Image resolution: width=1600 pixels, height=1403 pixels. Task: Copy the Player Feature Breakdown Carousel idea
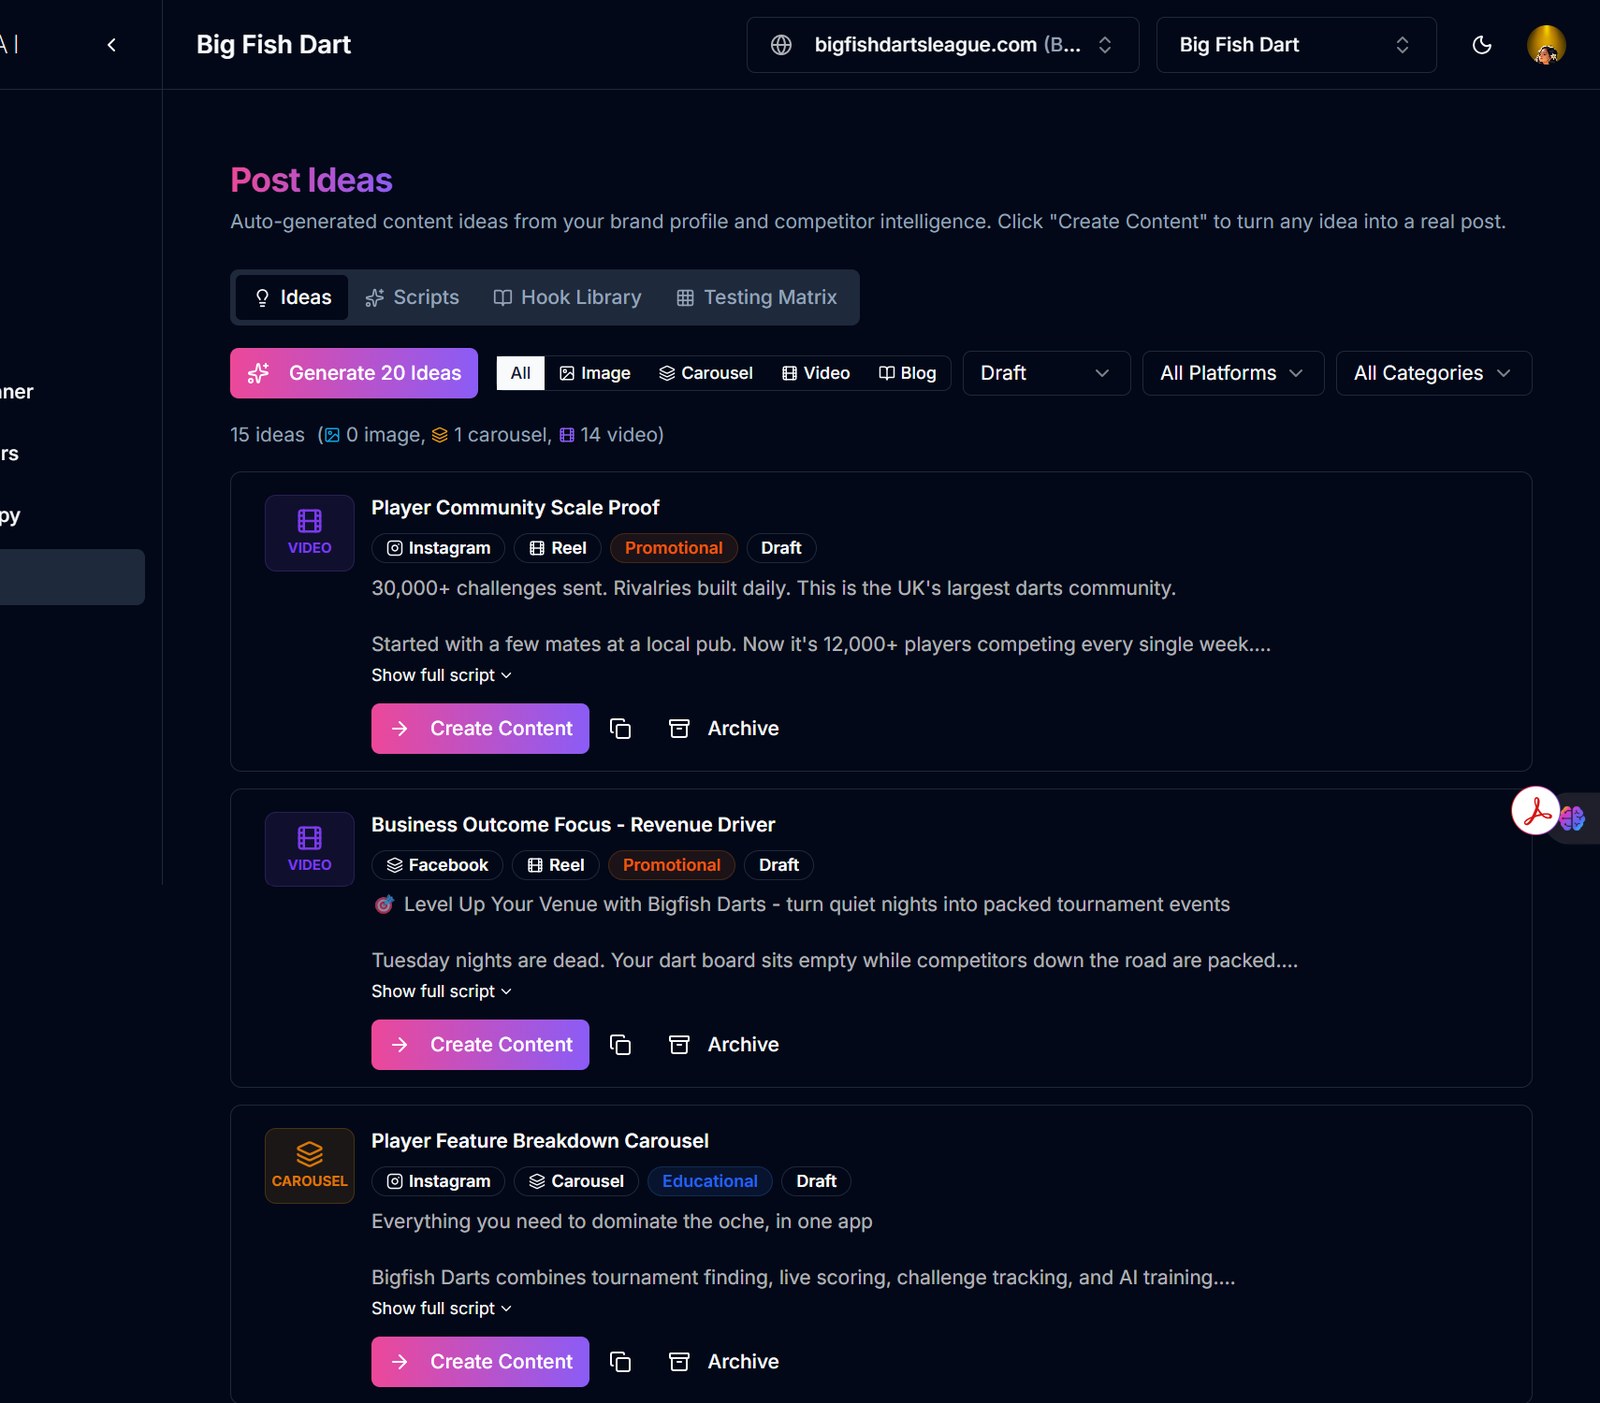(621, 1362)
